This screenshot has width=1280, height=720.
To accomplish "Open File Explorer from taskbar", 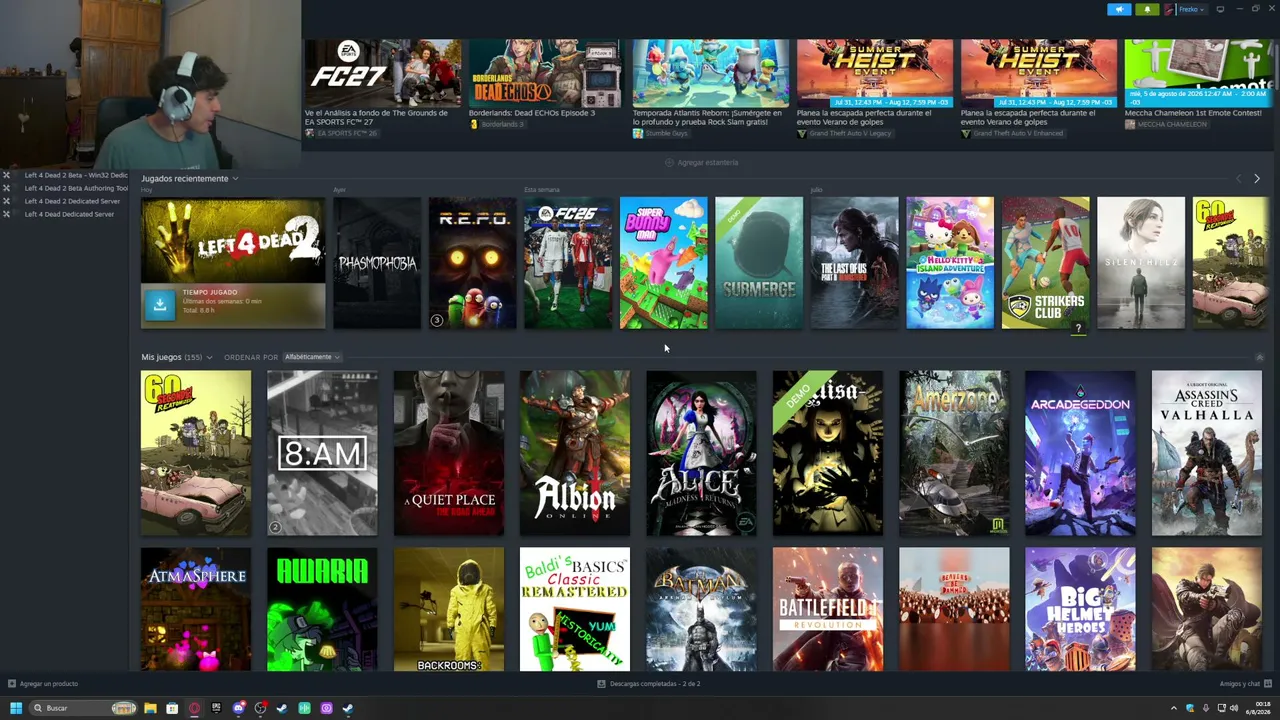I will [150, 708].
